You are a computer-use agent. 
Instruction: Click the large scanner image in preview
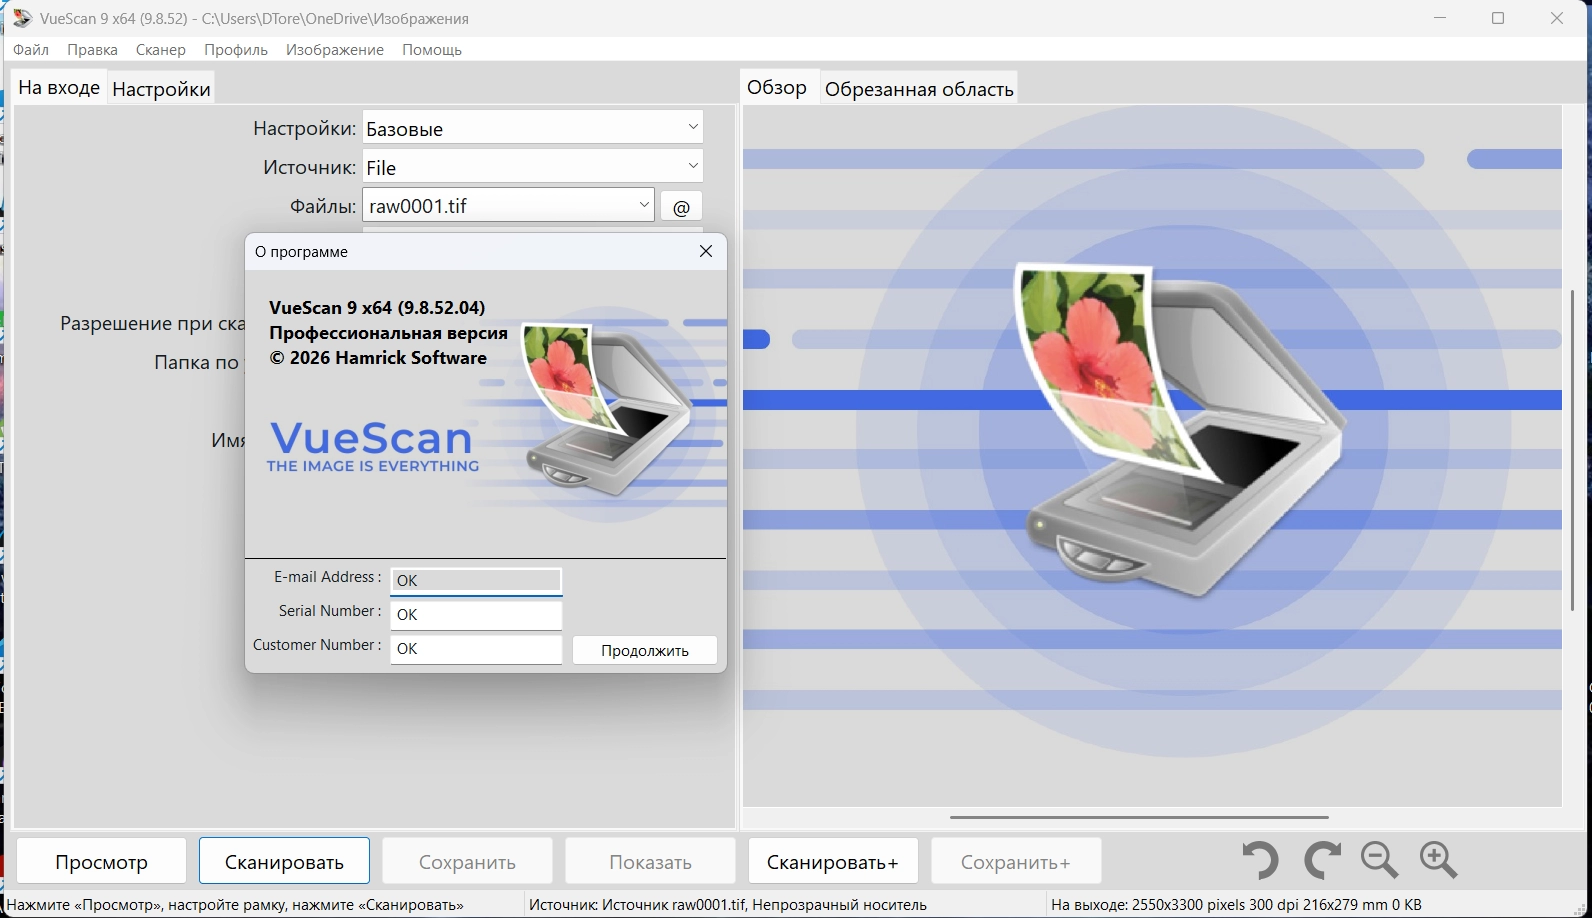click(x=1180, y=432)
